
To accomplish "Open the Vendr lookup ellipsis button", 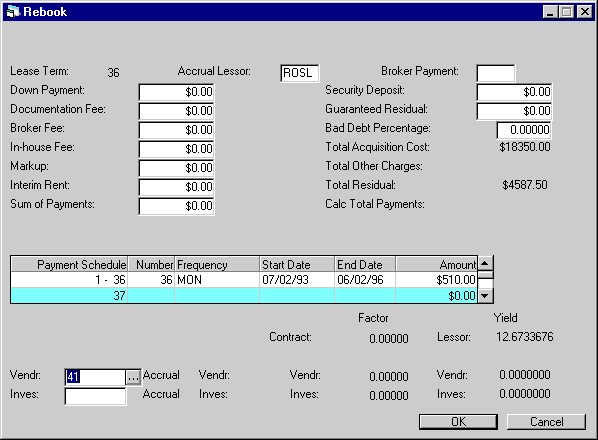I will click(133, 377).
